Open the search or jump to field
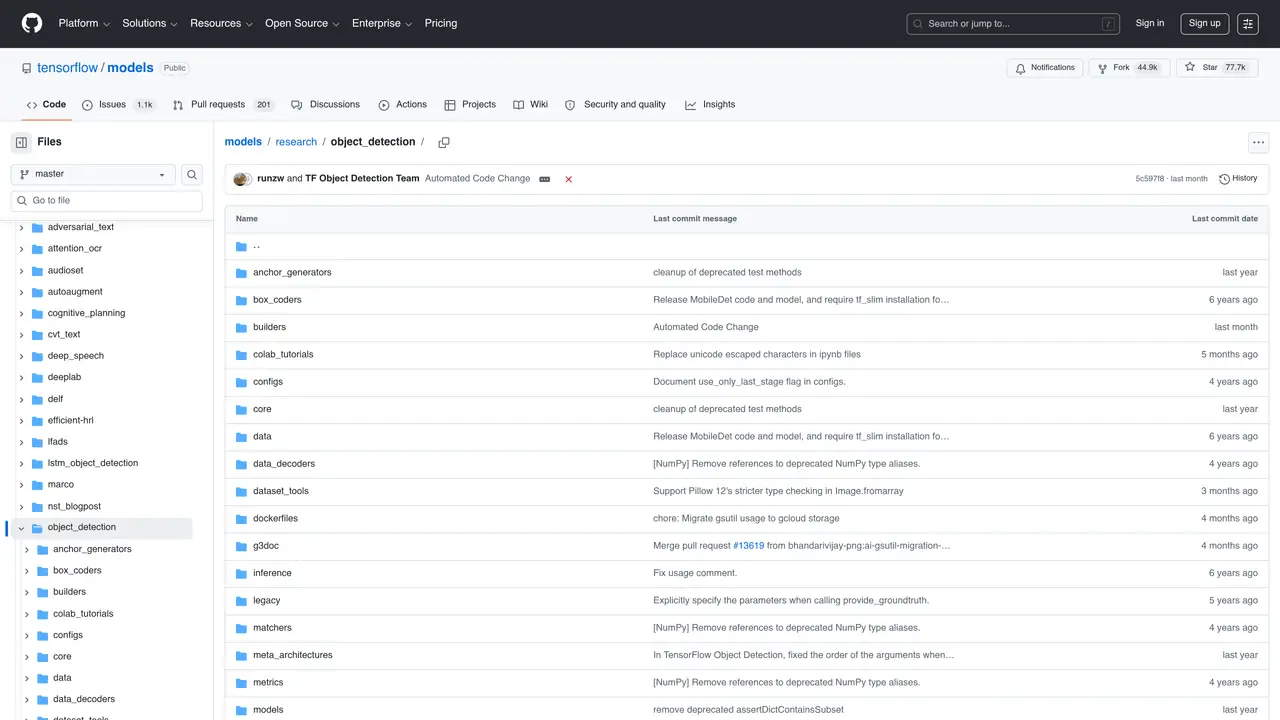 (x=1013, y=23)
